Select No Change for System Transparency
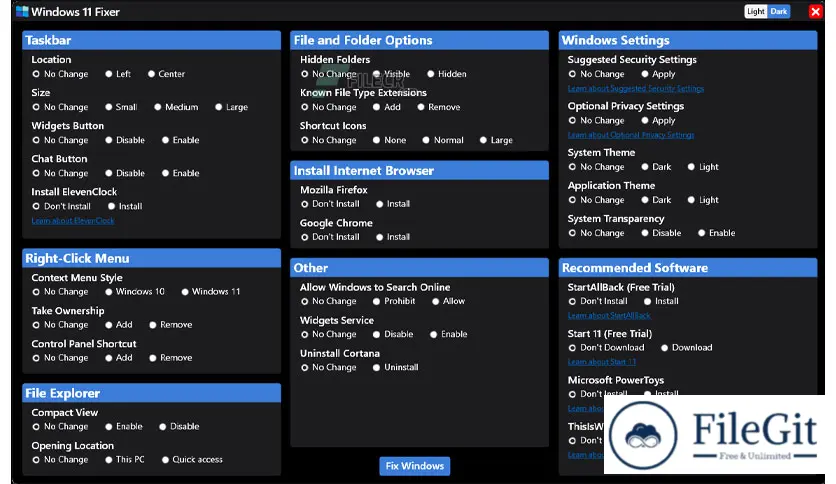This screenshot has width=836, height=484. (x=596, y=233)
